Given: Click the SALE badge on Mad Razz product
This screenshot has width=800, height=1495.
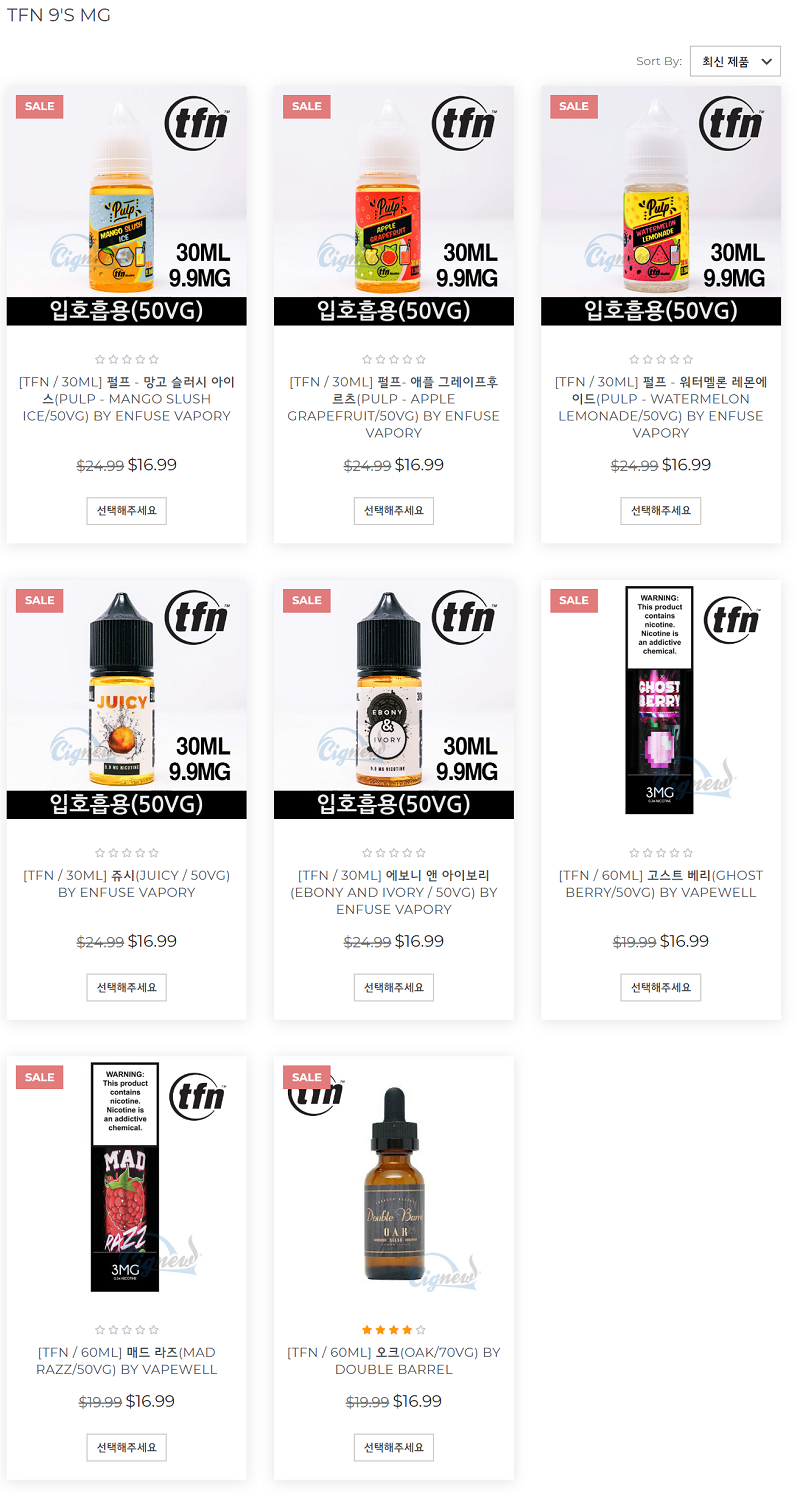Looking at the screenshot, I should point(40,1077).
